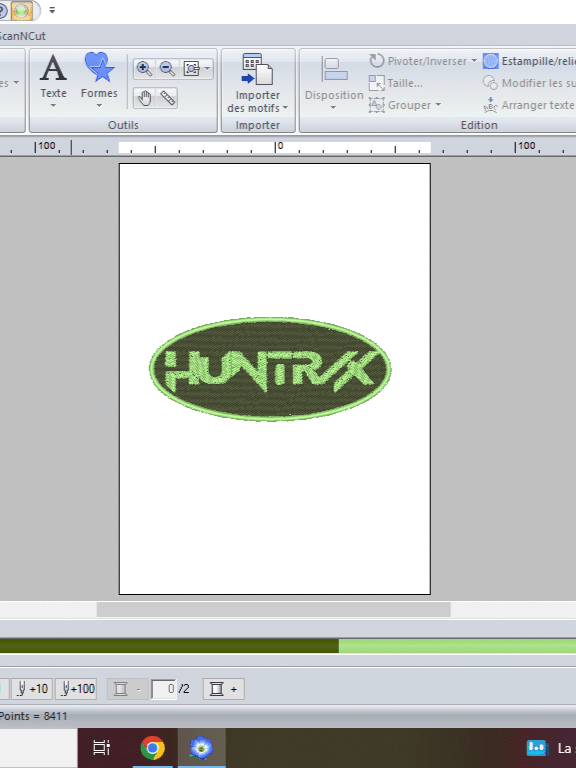Click the Taille size icon

coord(377,83)
